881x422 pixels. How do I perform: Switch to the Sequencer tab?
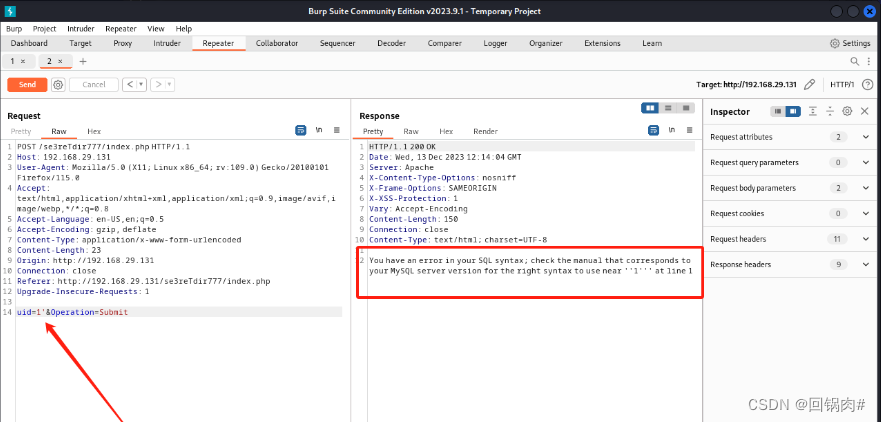(337, 43)
